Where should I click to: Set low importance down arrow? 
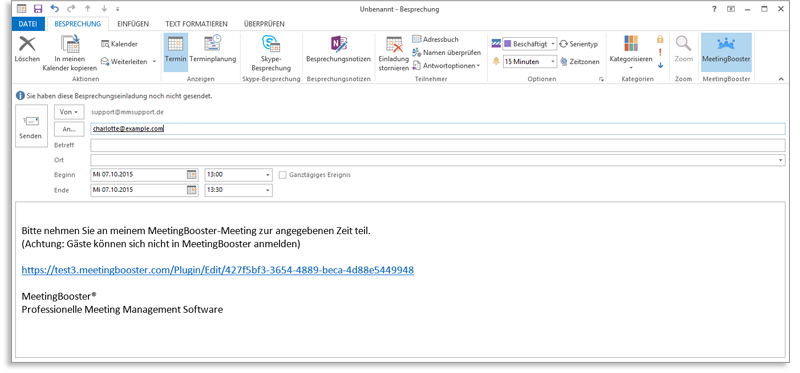660,65
